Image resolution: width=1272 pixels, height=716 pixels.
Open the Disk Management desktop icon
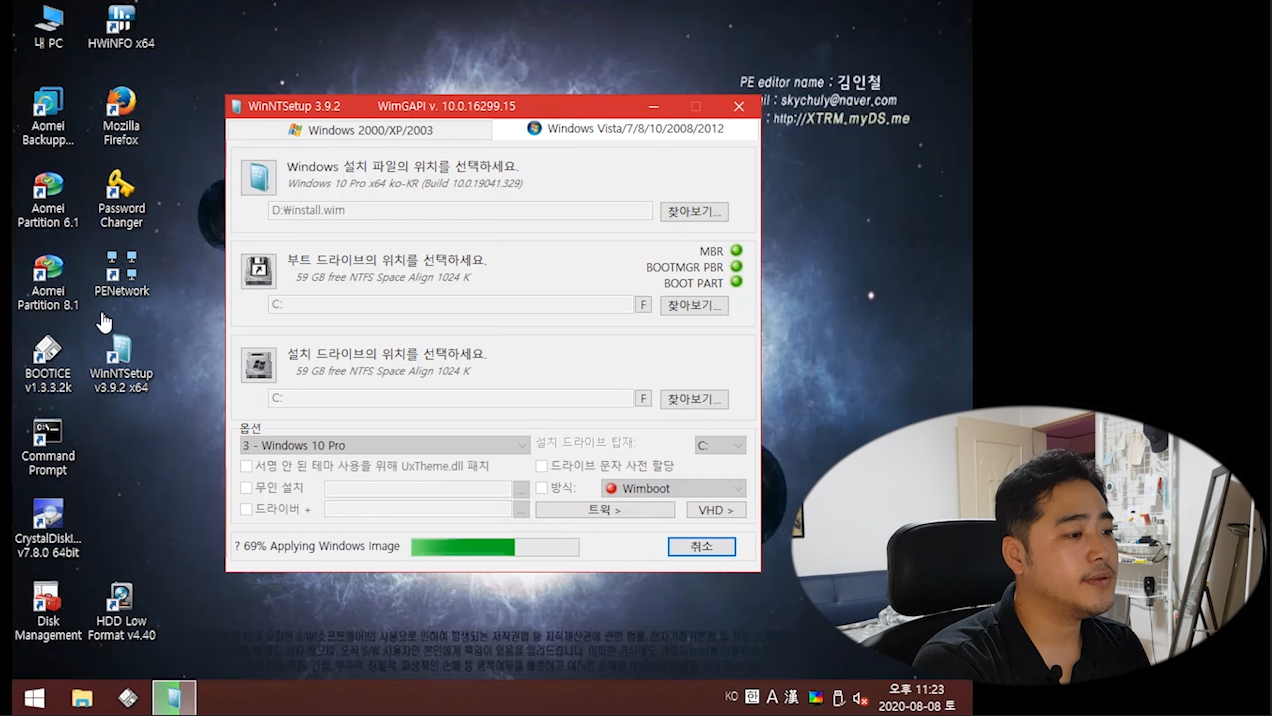pos(48,612)
